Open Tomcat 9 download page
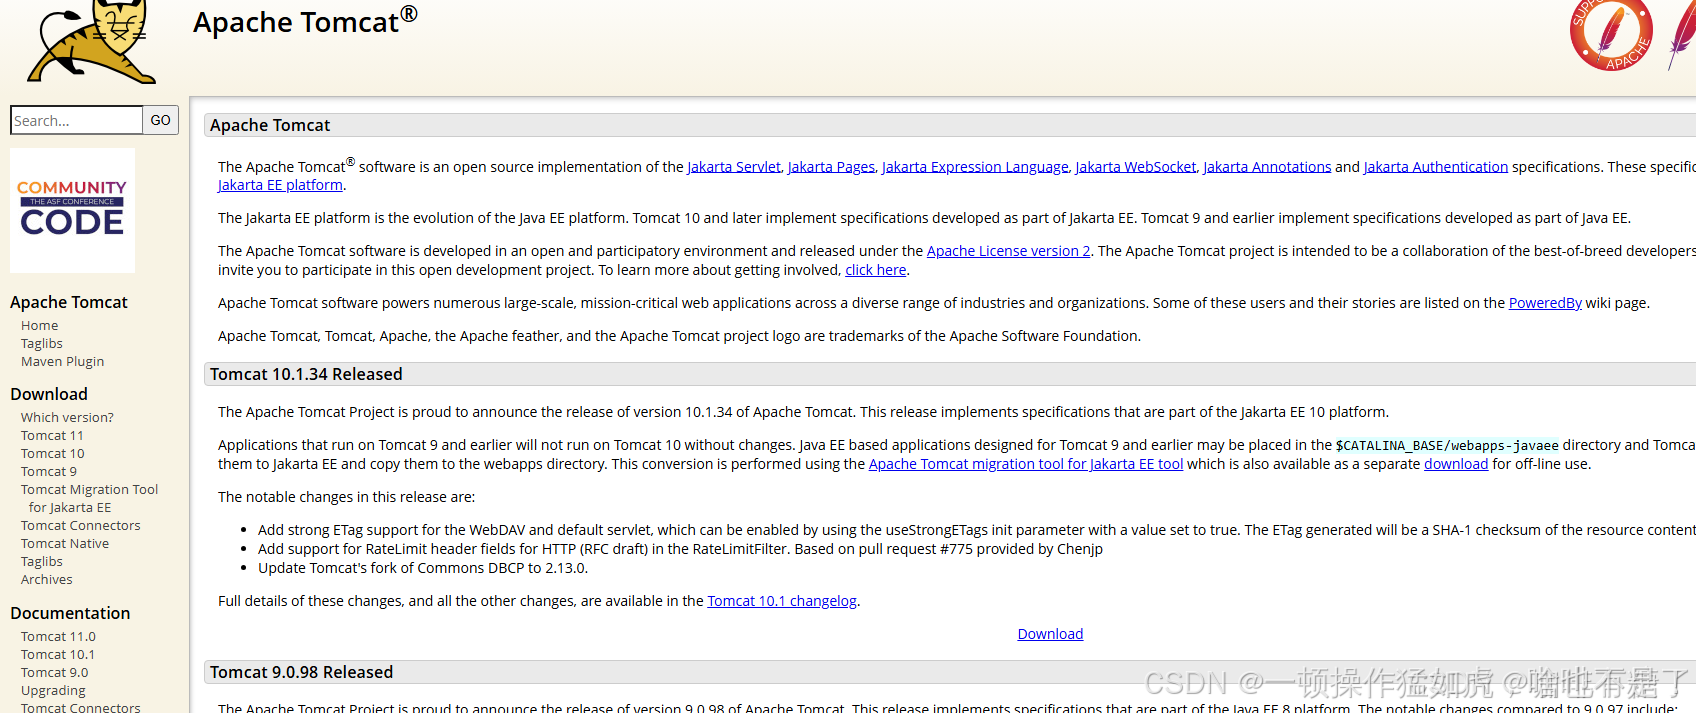The image size is (1696, 713). (x=49, y=472)
